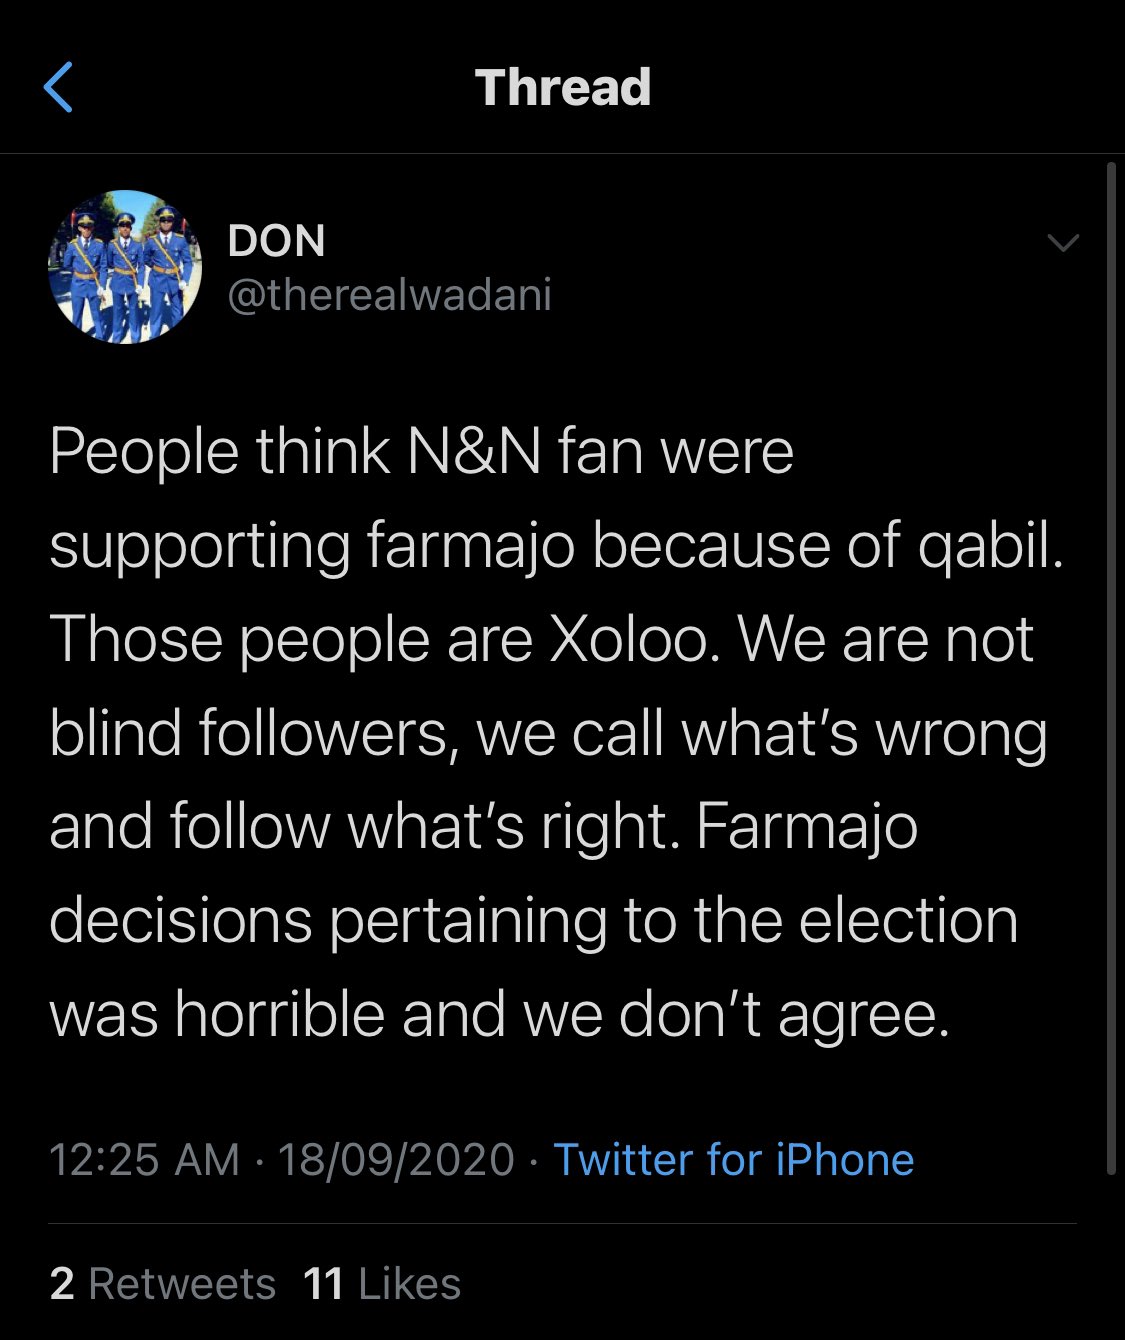The image size is (1125, 1340).
Task: View the Likes label list
Action: 409,1284
